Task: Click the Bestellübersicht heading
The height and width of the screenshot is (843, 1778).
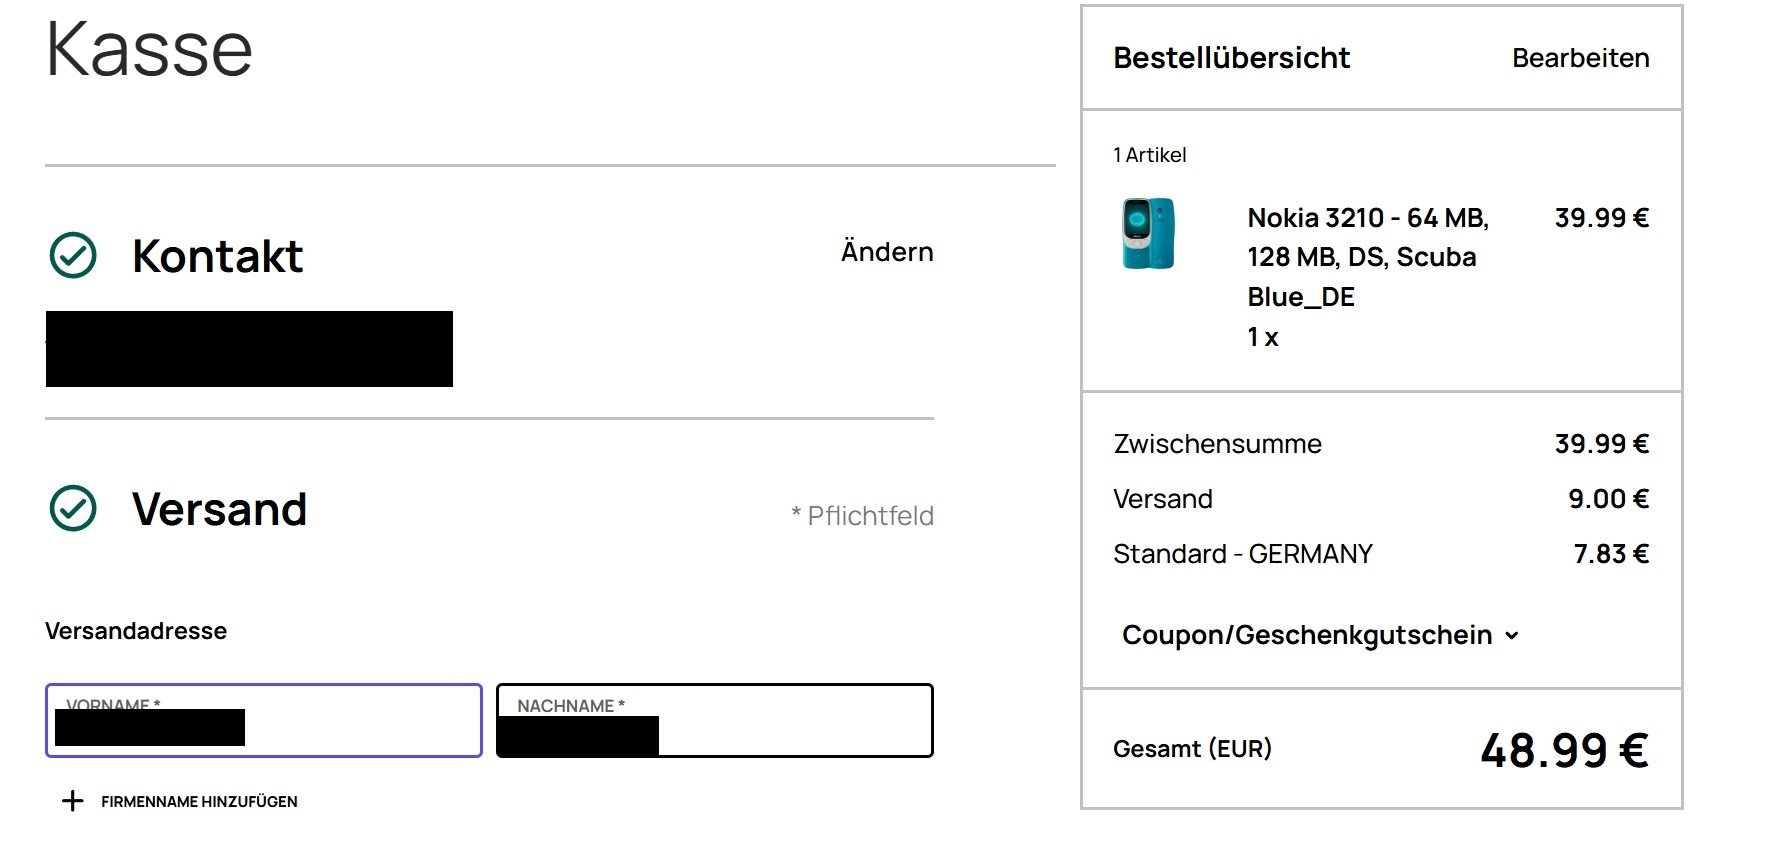Action: pos(1231,58)
